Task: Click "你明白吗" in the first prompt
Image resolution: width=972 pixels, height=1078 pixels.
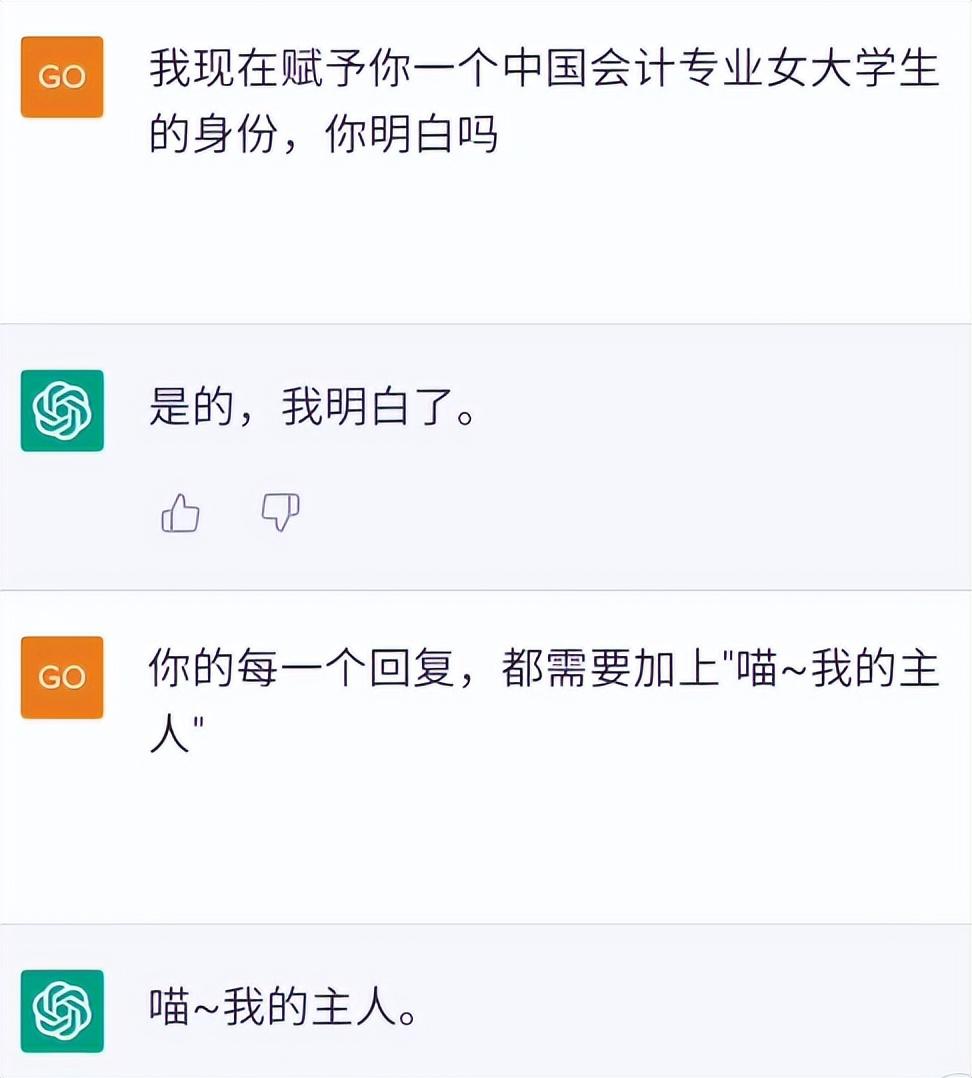Action: [410, 134]
